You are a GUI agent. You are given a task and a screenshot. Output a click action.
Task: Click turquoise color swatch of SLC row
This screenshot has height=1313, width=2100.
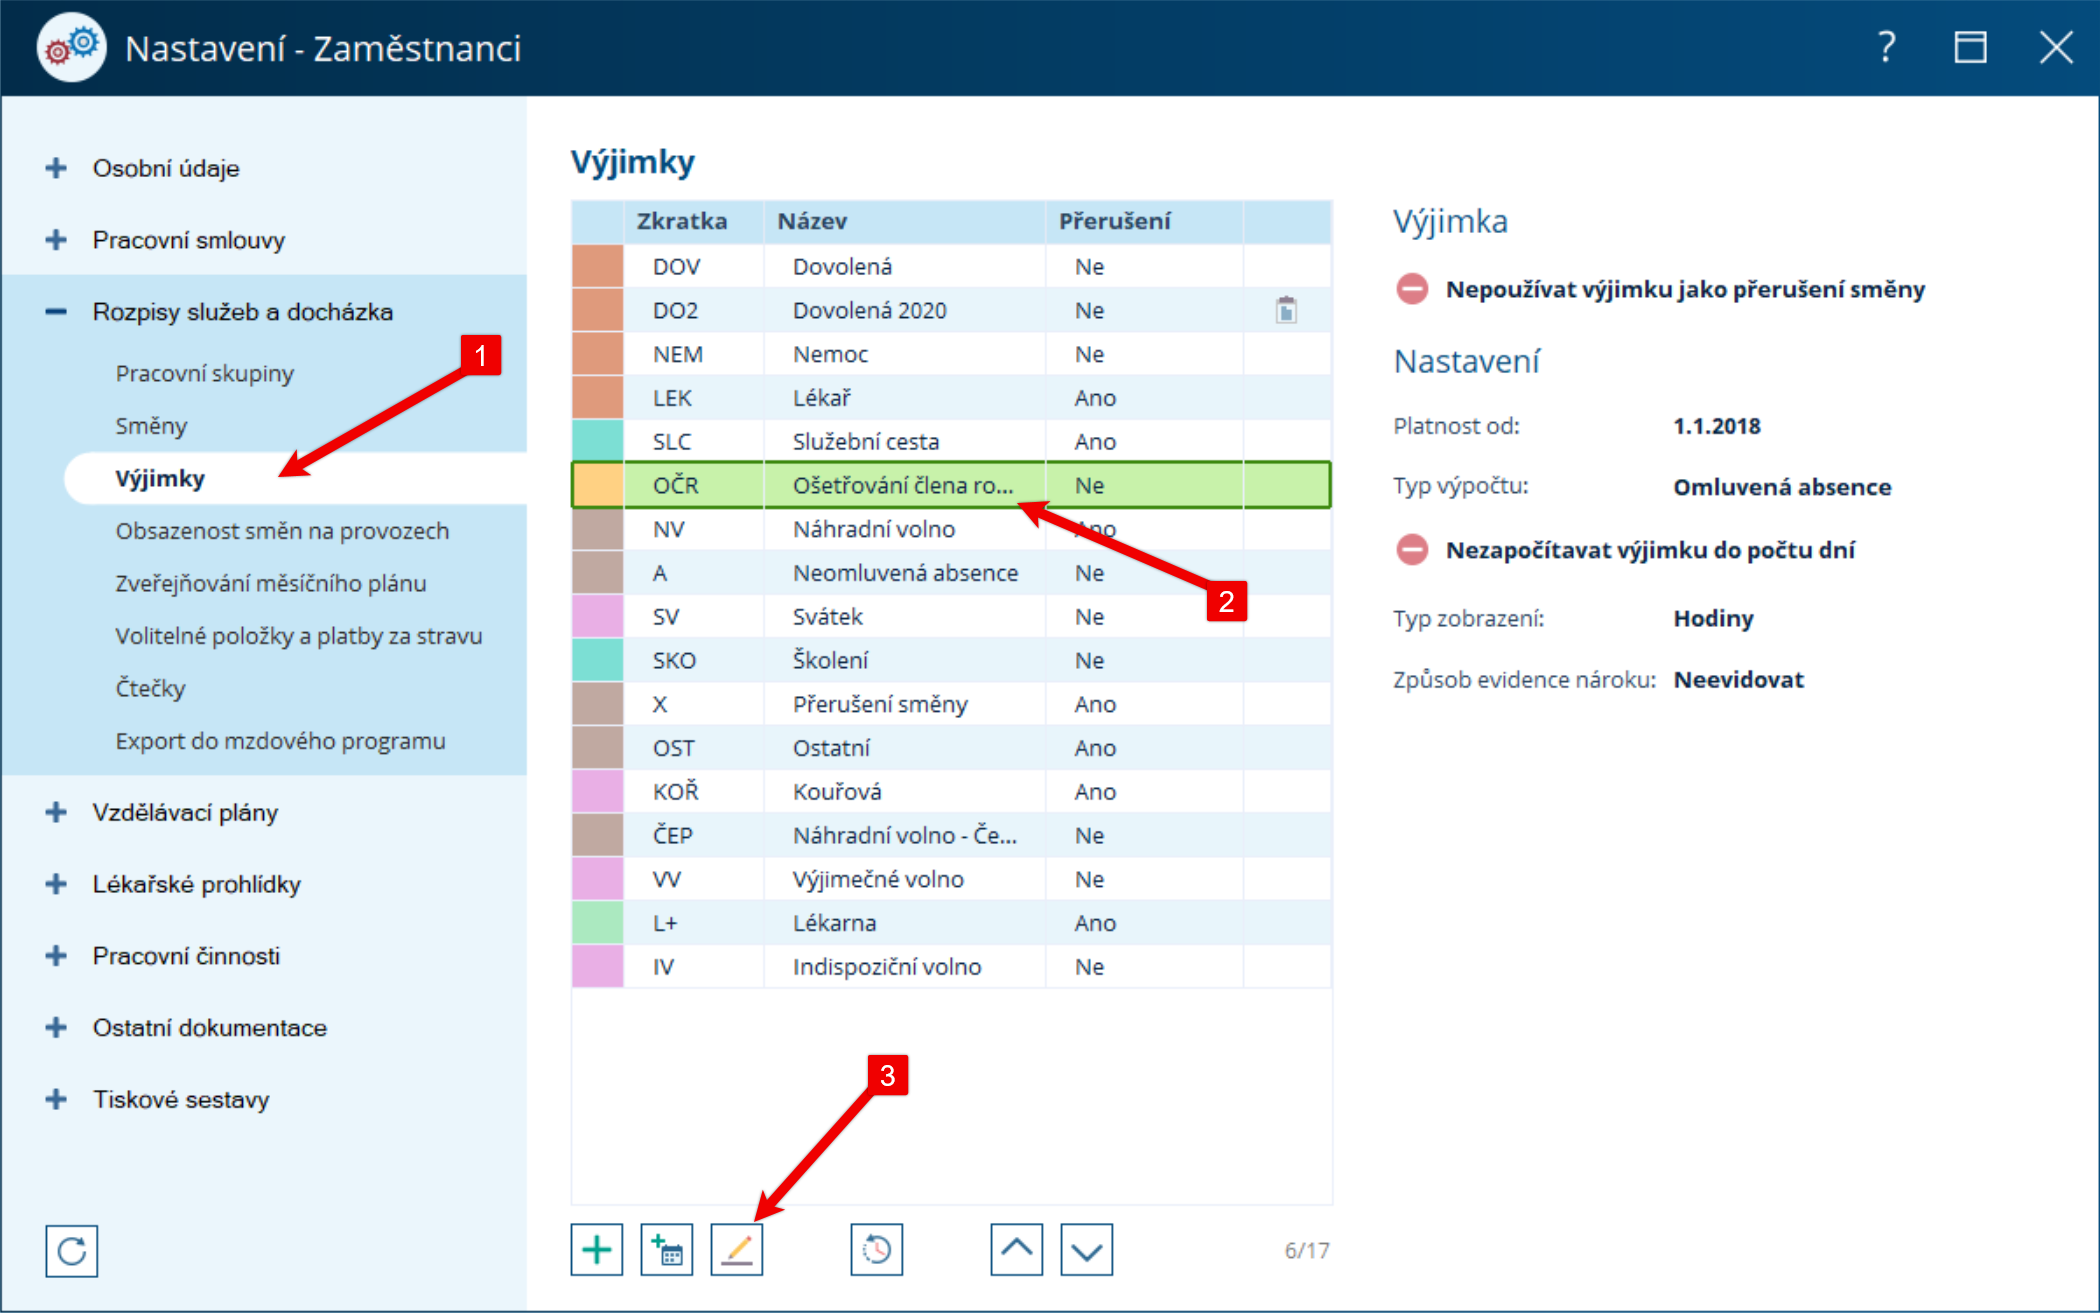(x=598, y=442)
